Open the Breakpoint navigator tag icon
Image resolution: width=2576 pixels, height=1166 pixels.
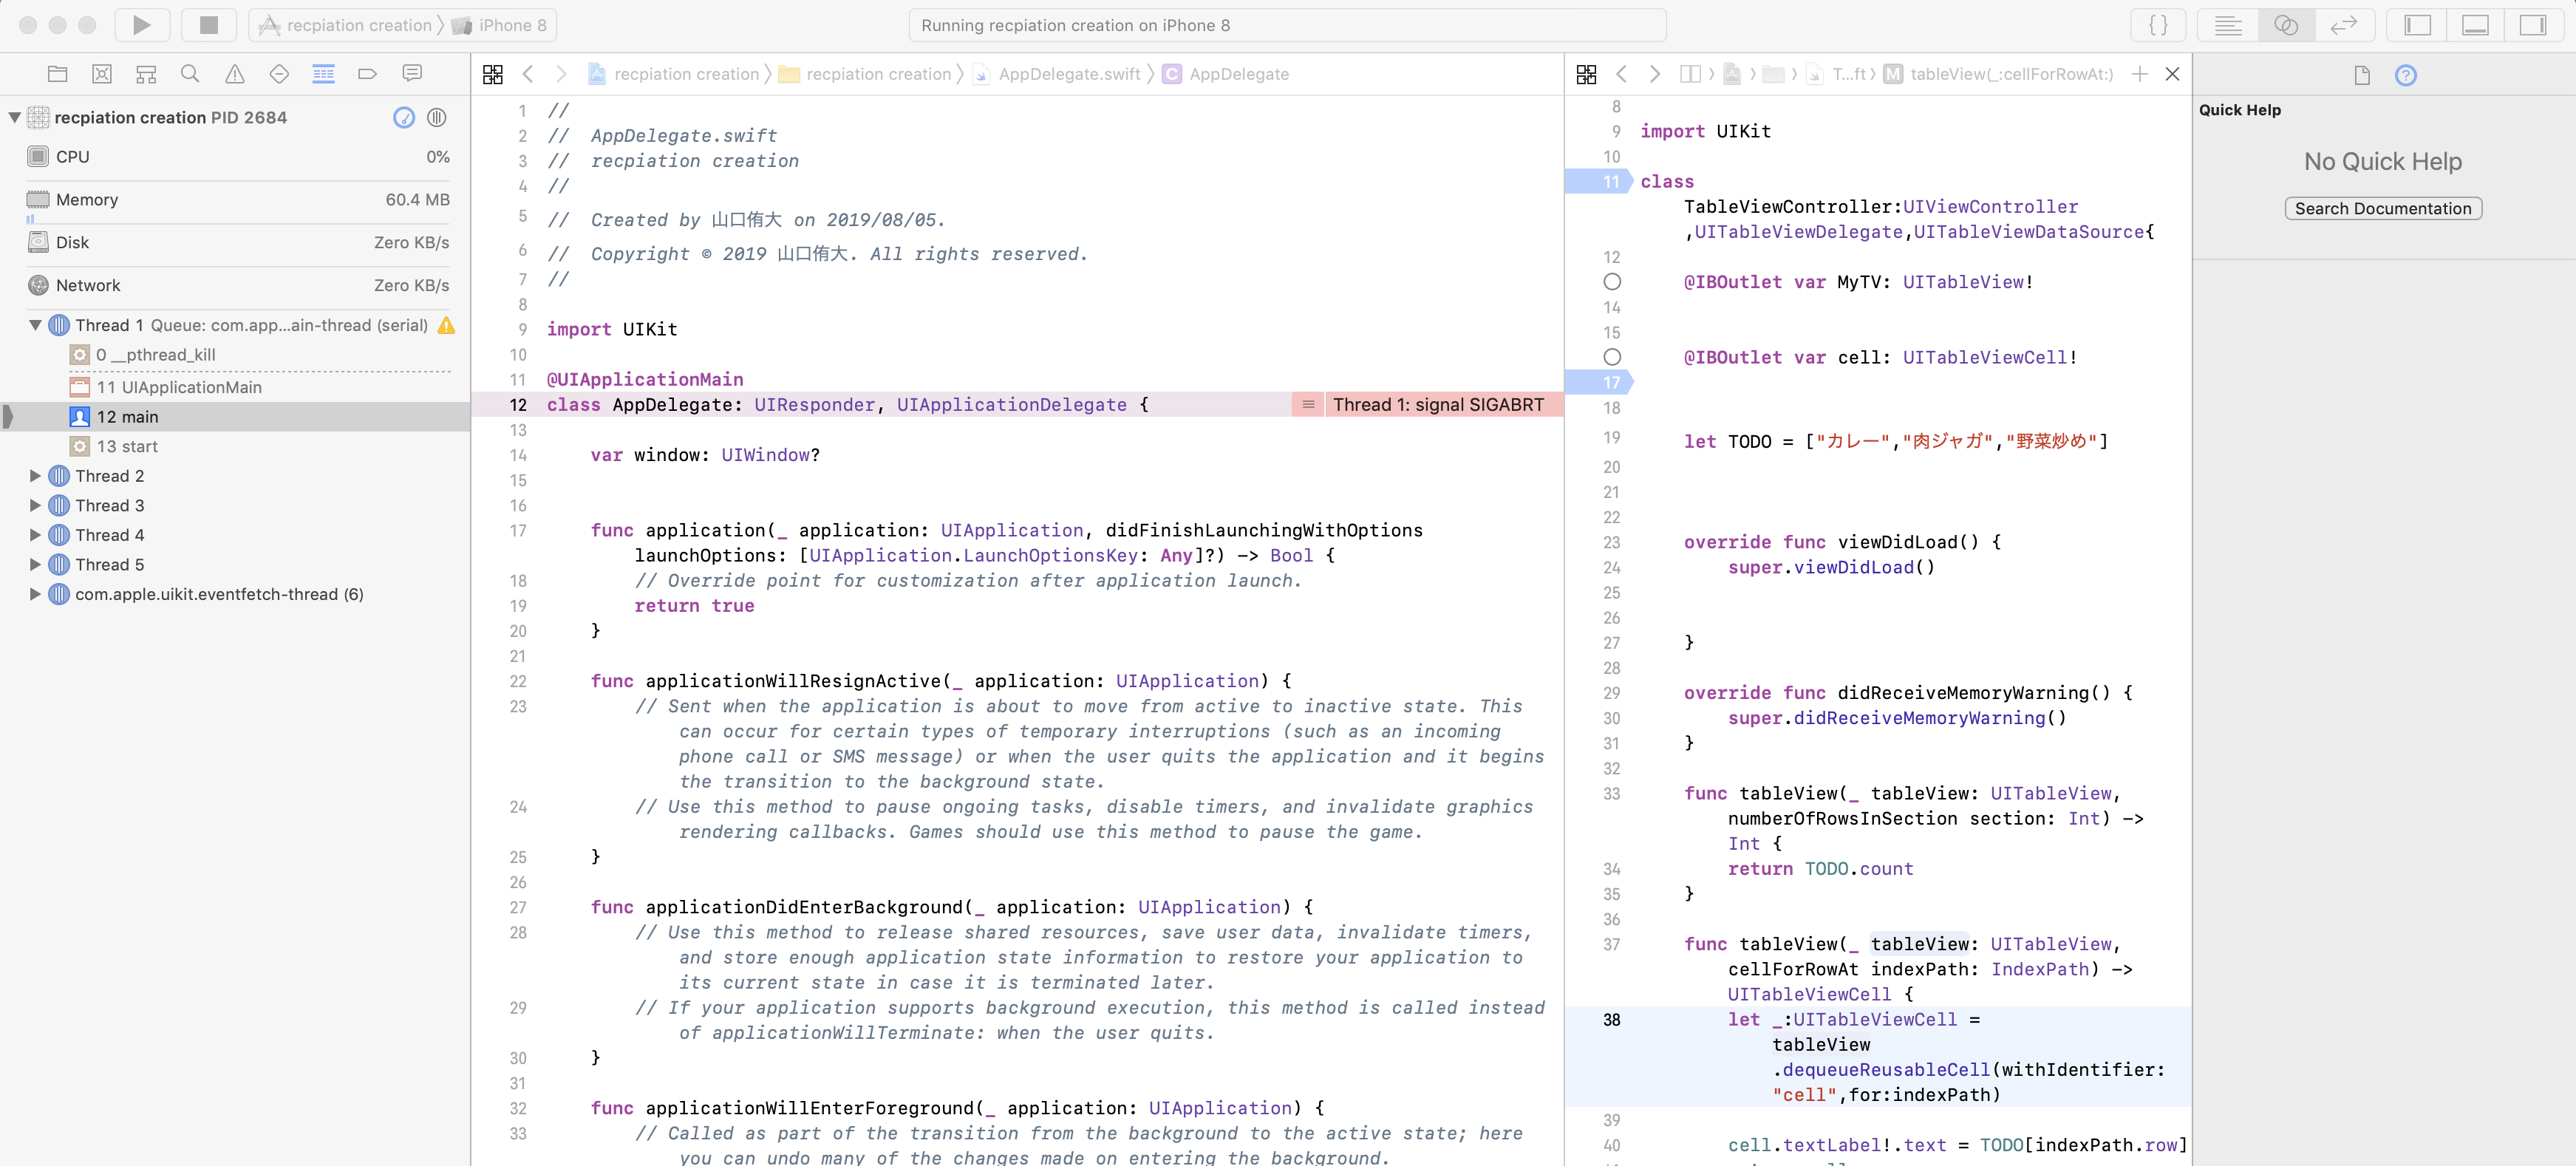coord(367,74)
